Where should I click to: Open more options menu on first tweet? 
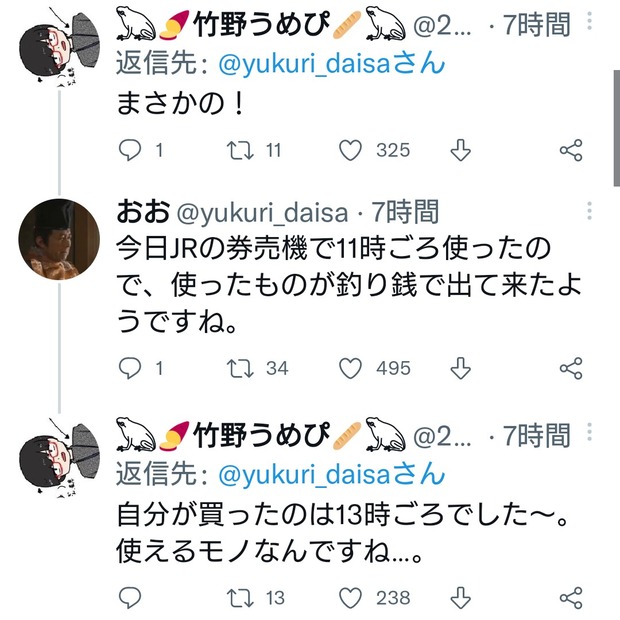click(590, 21)
